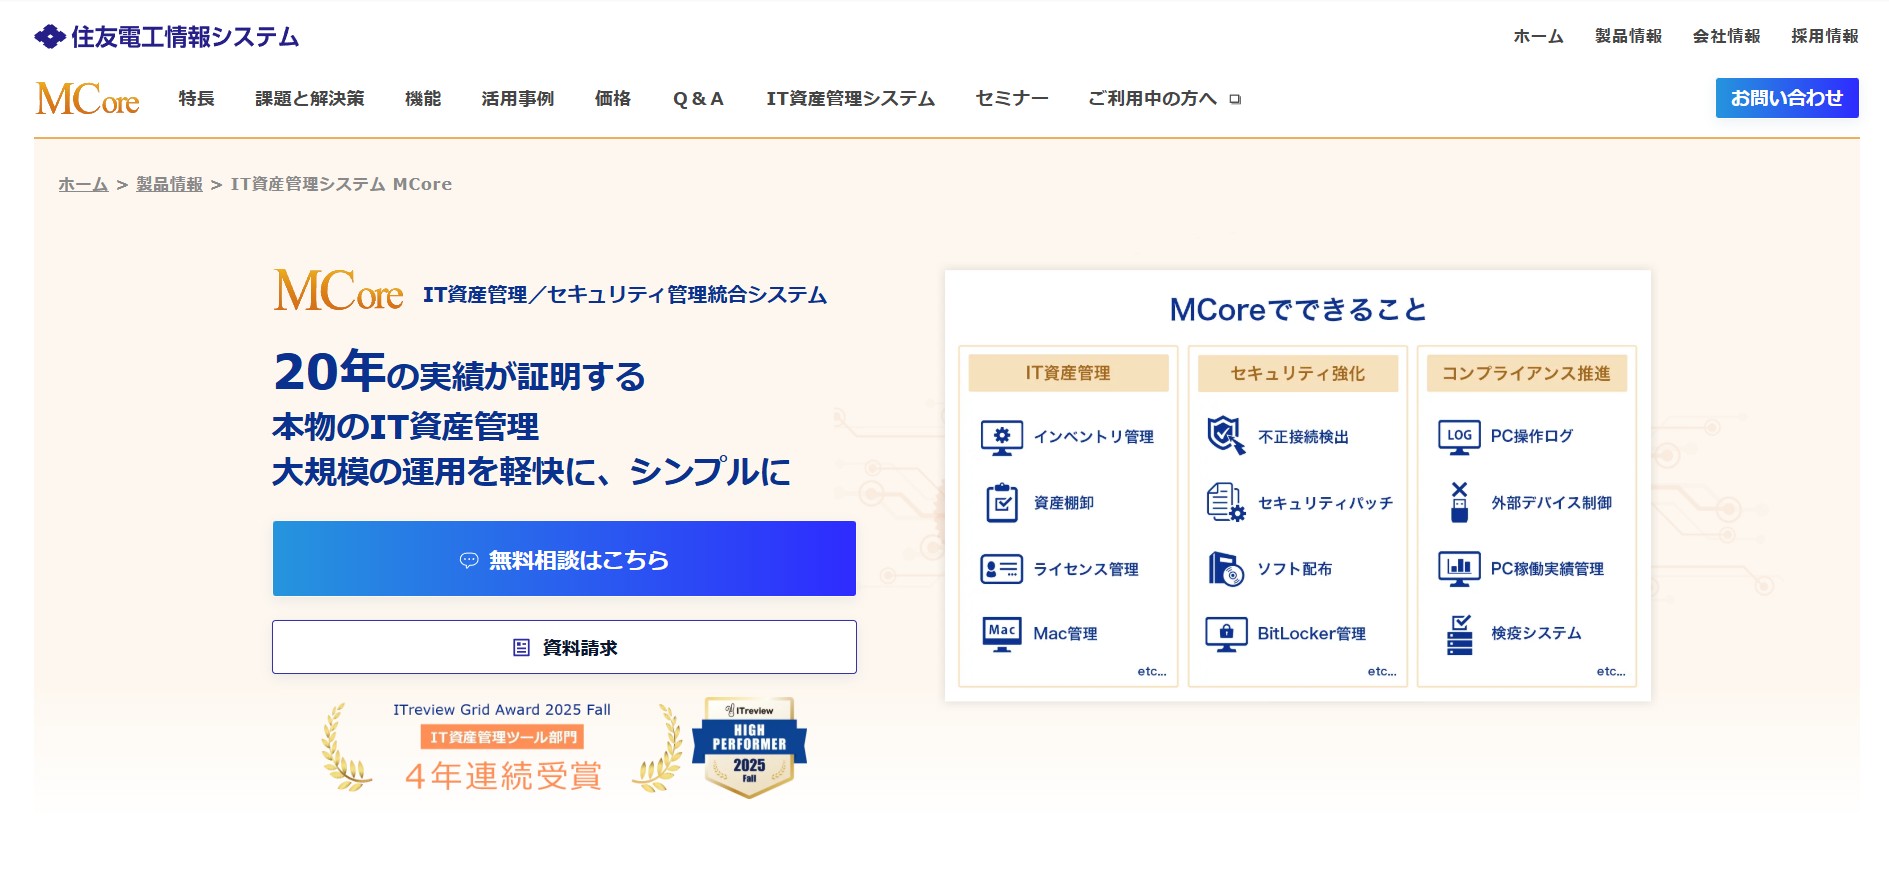Click the PC稼働実績管理 bar chart icon
The height and width of the screenshot is (893, 1889).
point(1459,568)
